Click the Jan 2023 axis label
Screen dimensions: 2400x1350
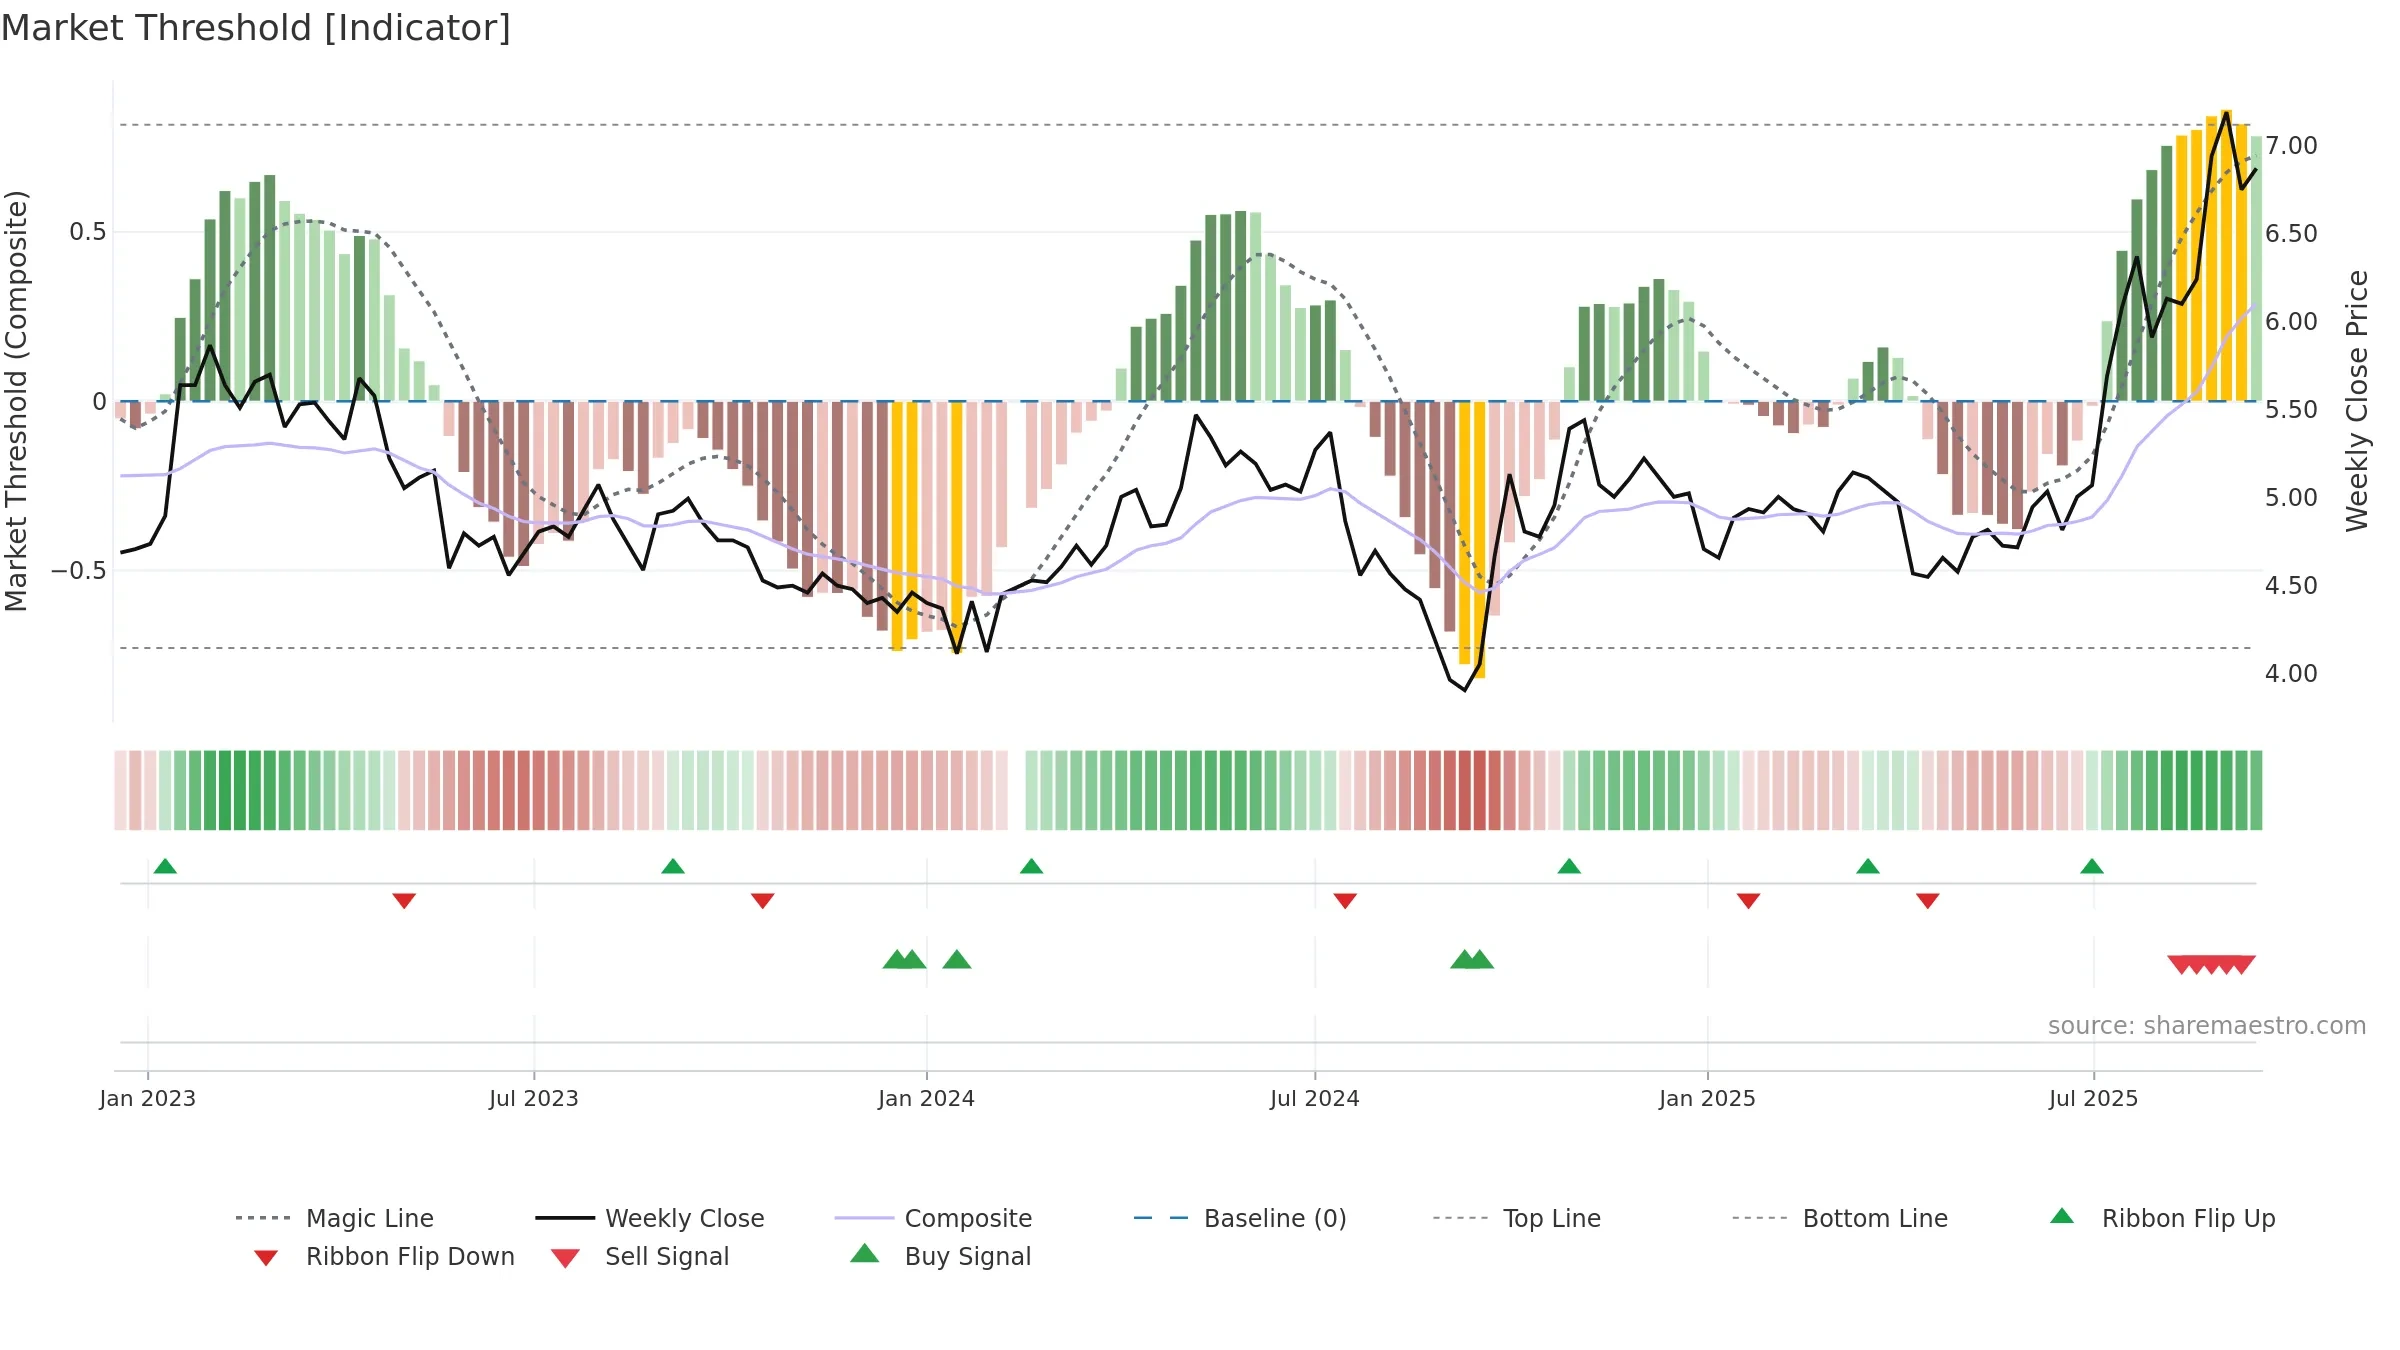tap(148, 1099)
